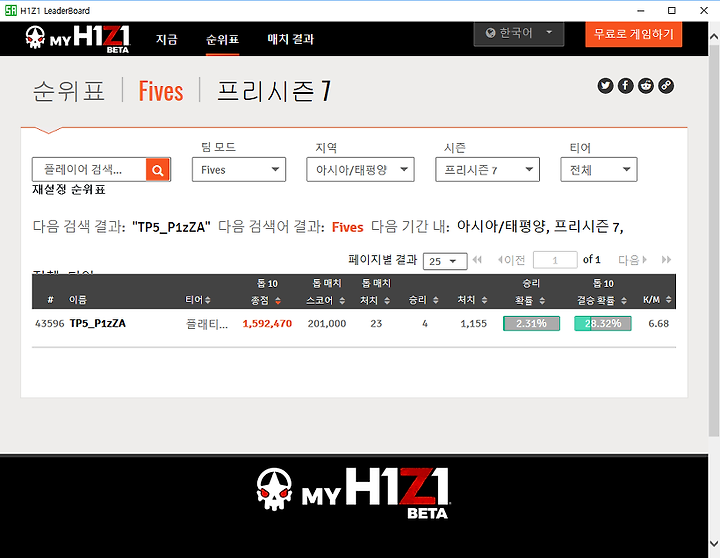Screen dimensions: 720x558
Task: Click the page number input box
Action: (555, 260)
